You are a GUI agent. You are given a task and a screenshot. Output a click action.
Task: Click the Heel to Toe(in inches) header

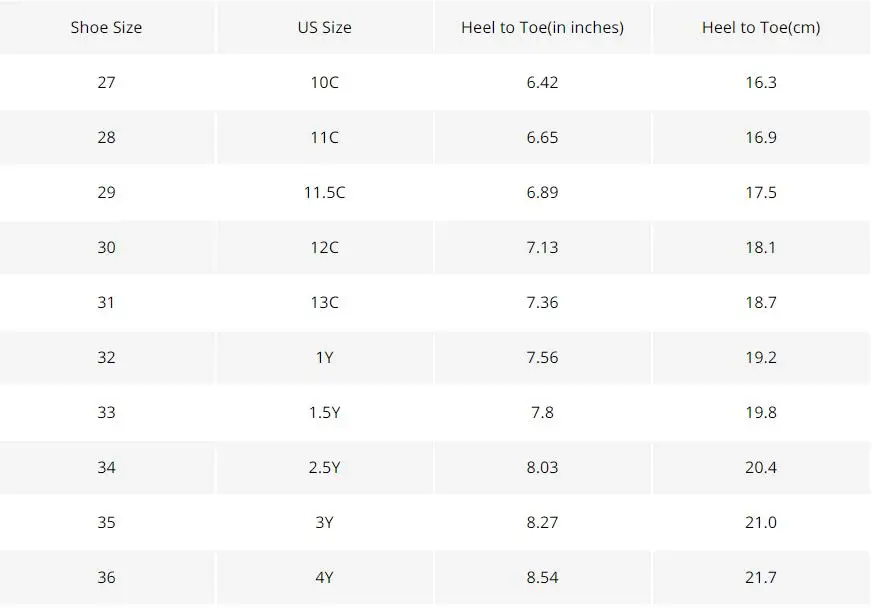pyautogui.click(x=542, y=27)
